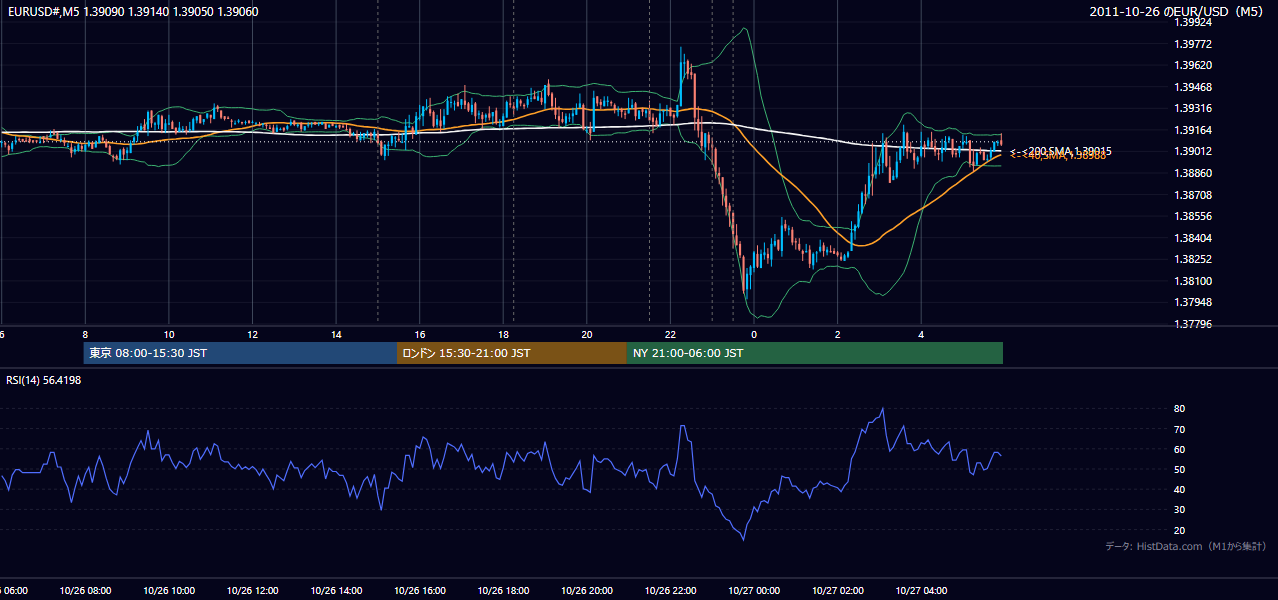Click price axis label 1.39012

[1193, 151]
